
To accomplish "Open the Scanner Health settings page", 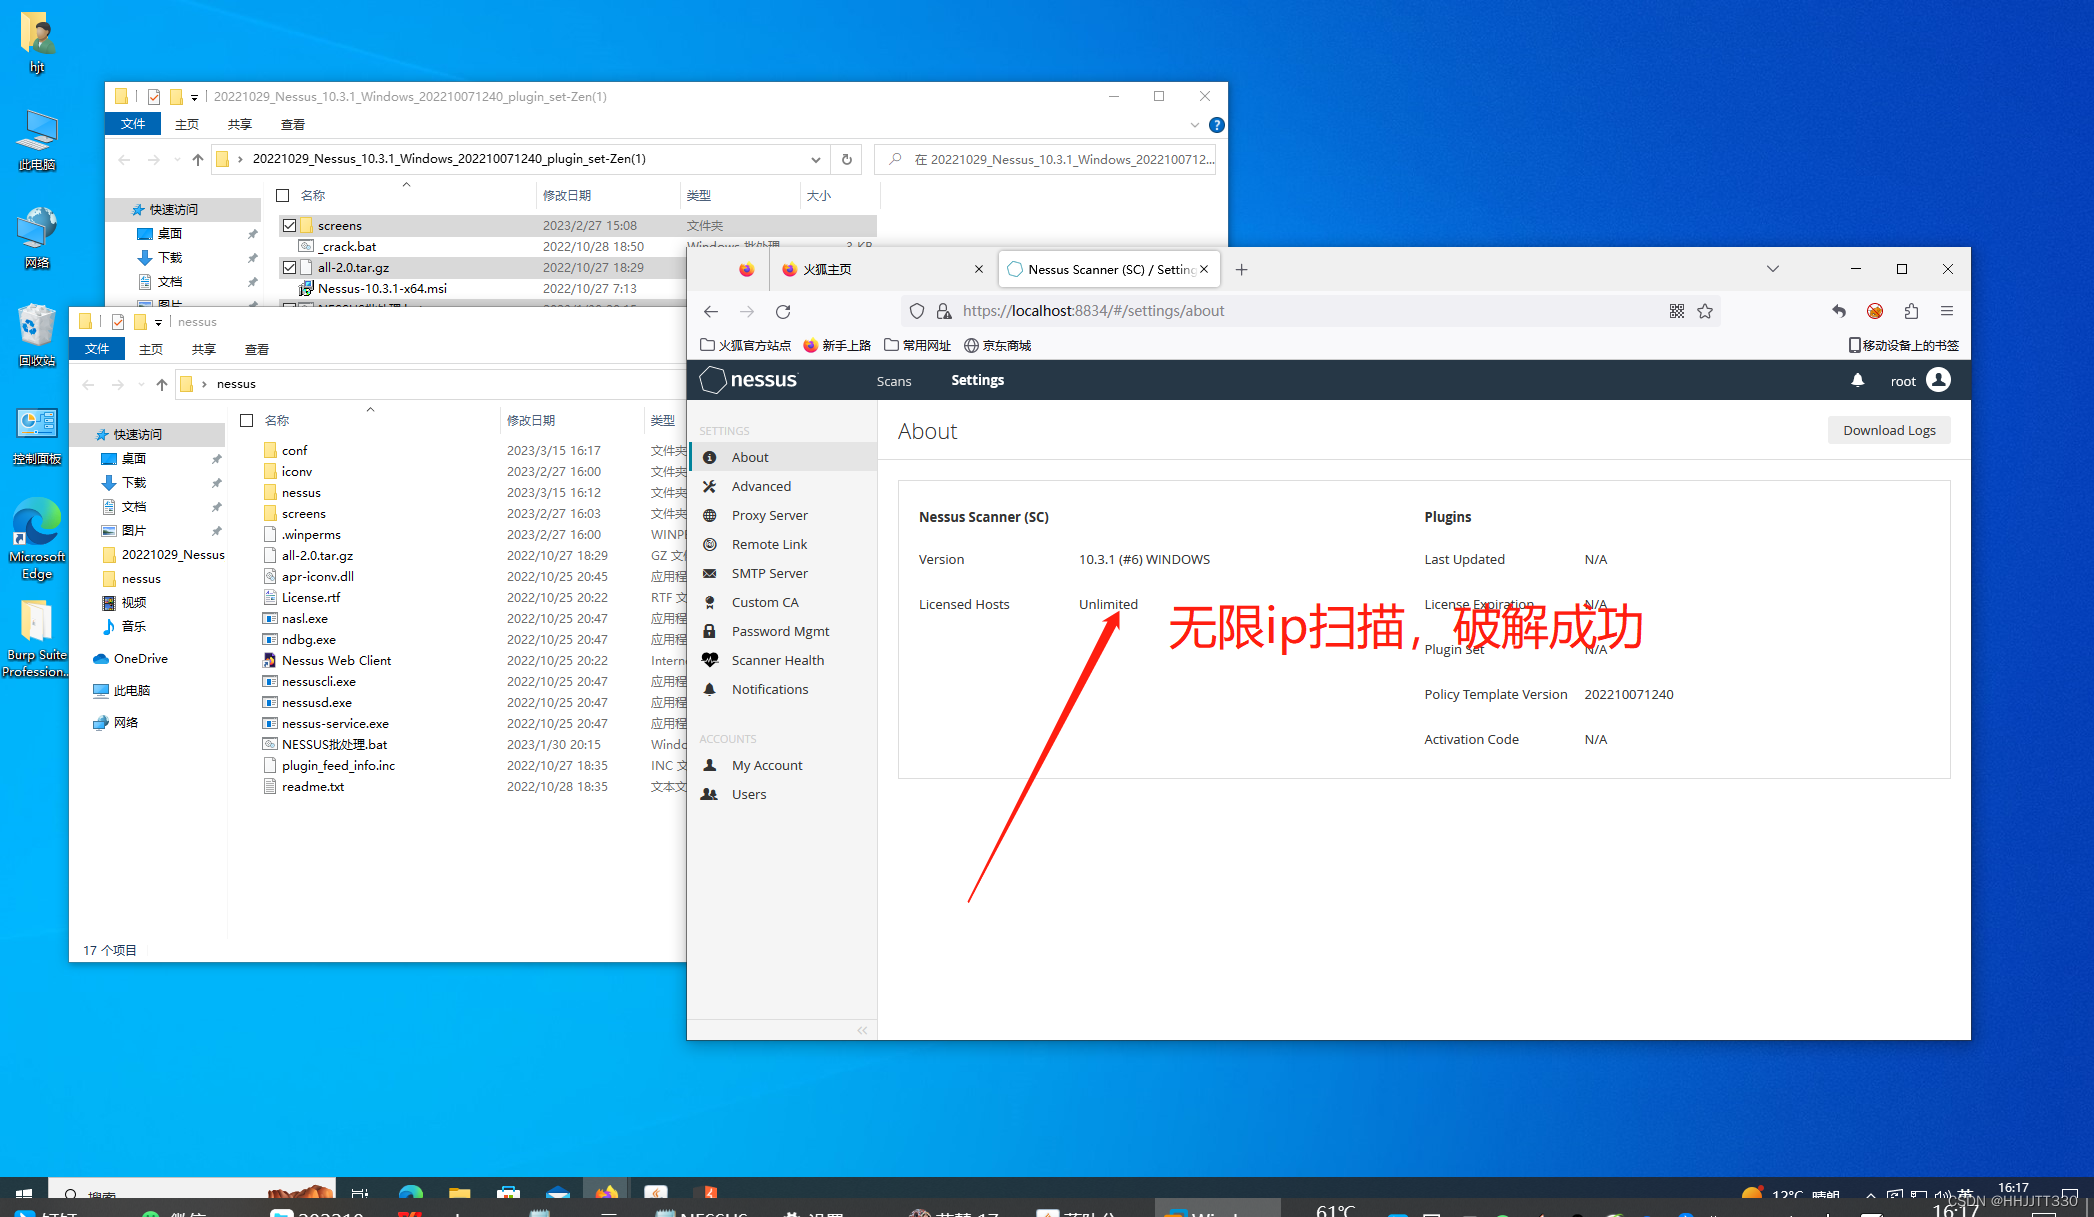I will (777, 660).
